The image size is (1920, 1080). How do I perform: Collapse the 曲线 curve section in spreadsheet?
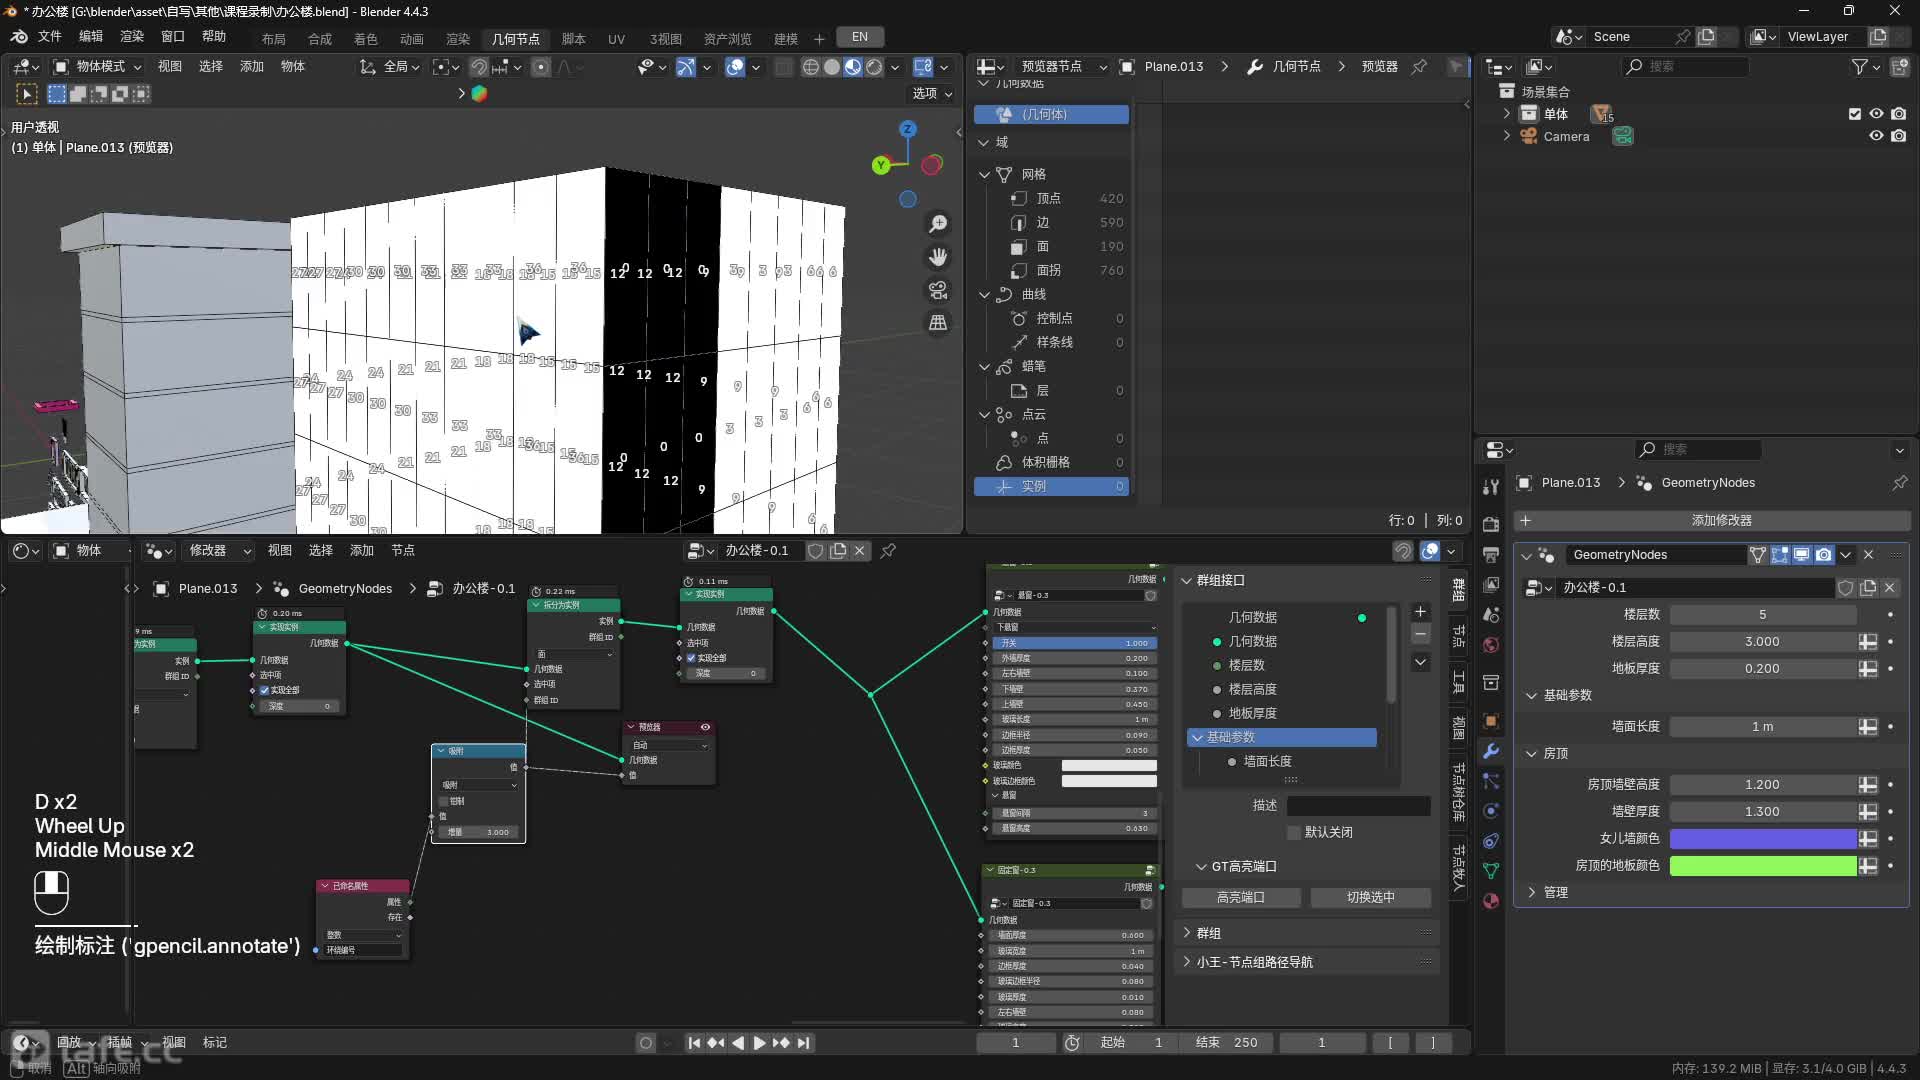click(x=984, y=294)
